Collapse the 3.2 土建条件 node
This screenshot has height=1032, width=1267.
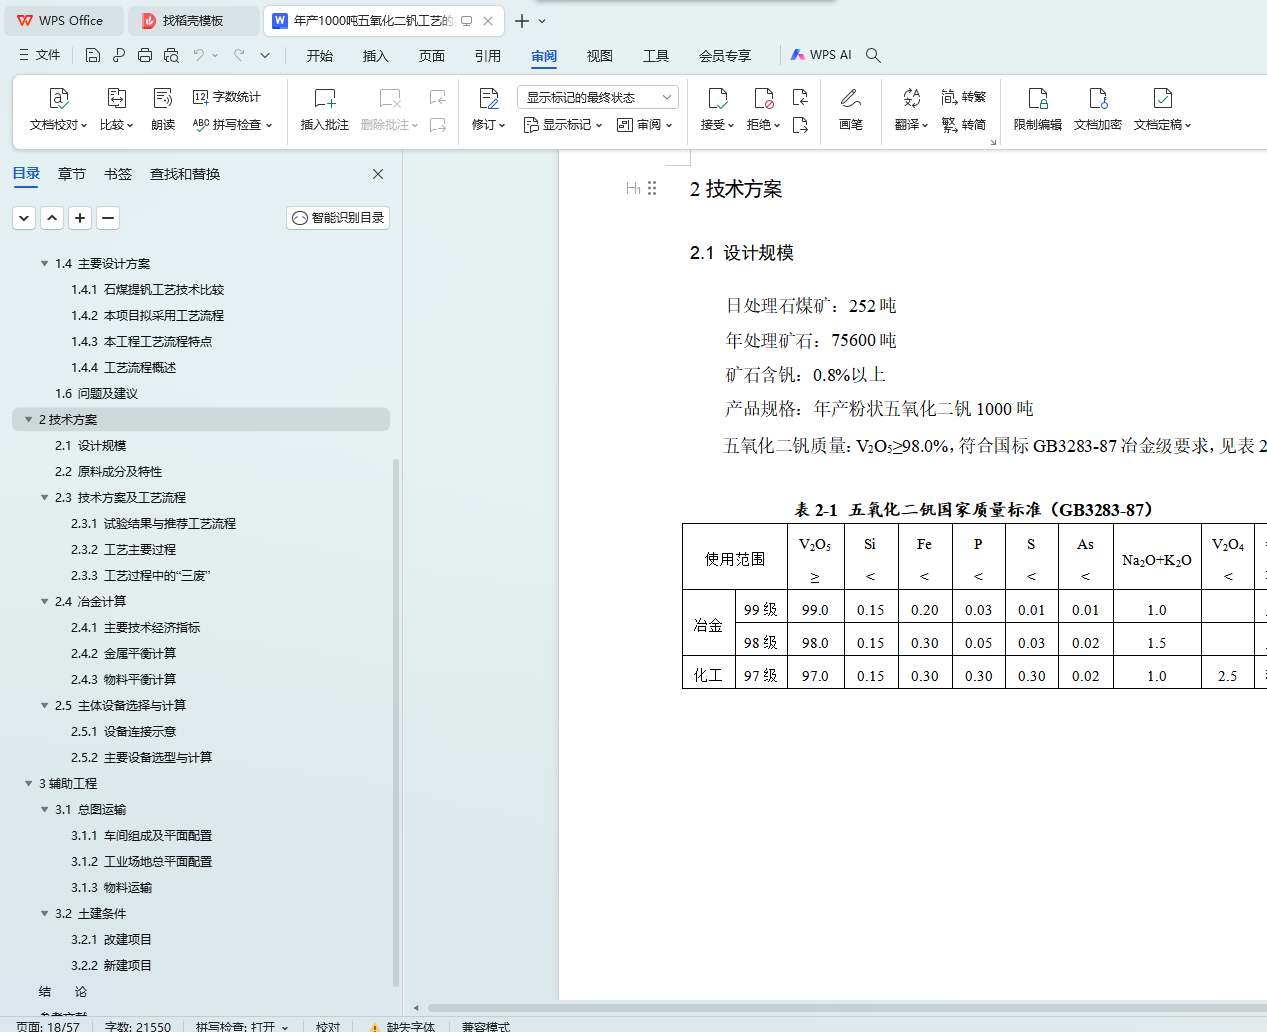pos(44,914)
